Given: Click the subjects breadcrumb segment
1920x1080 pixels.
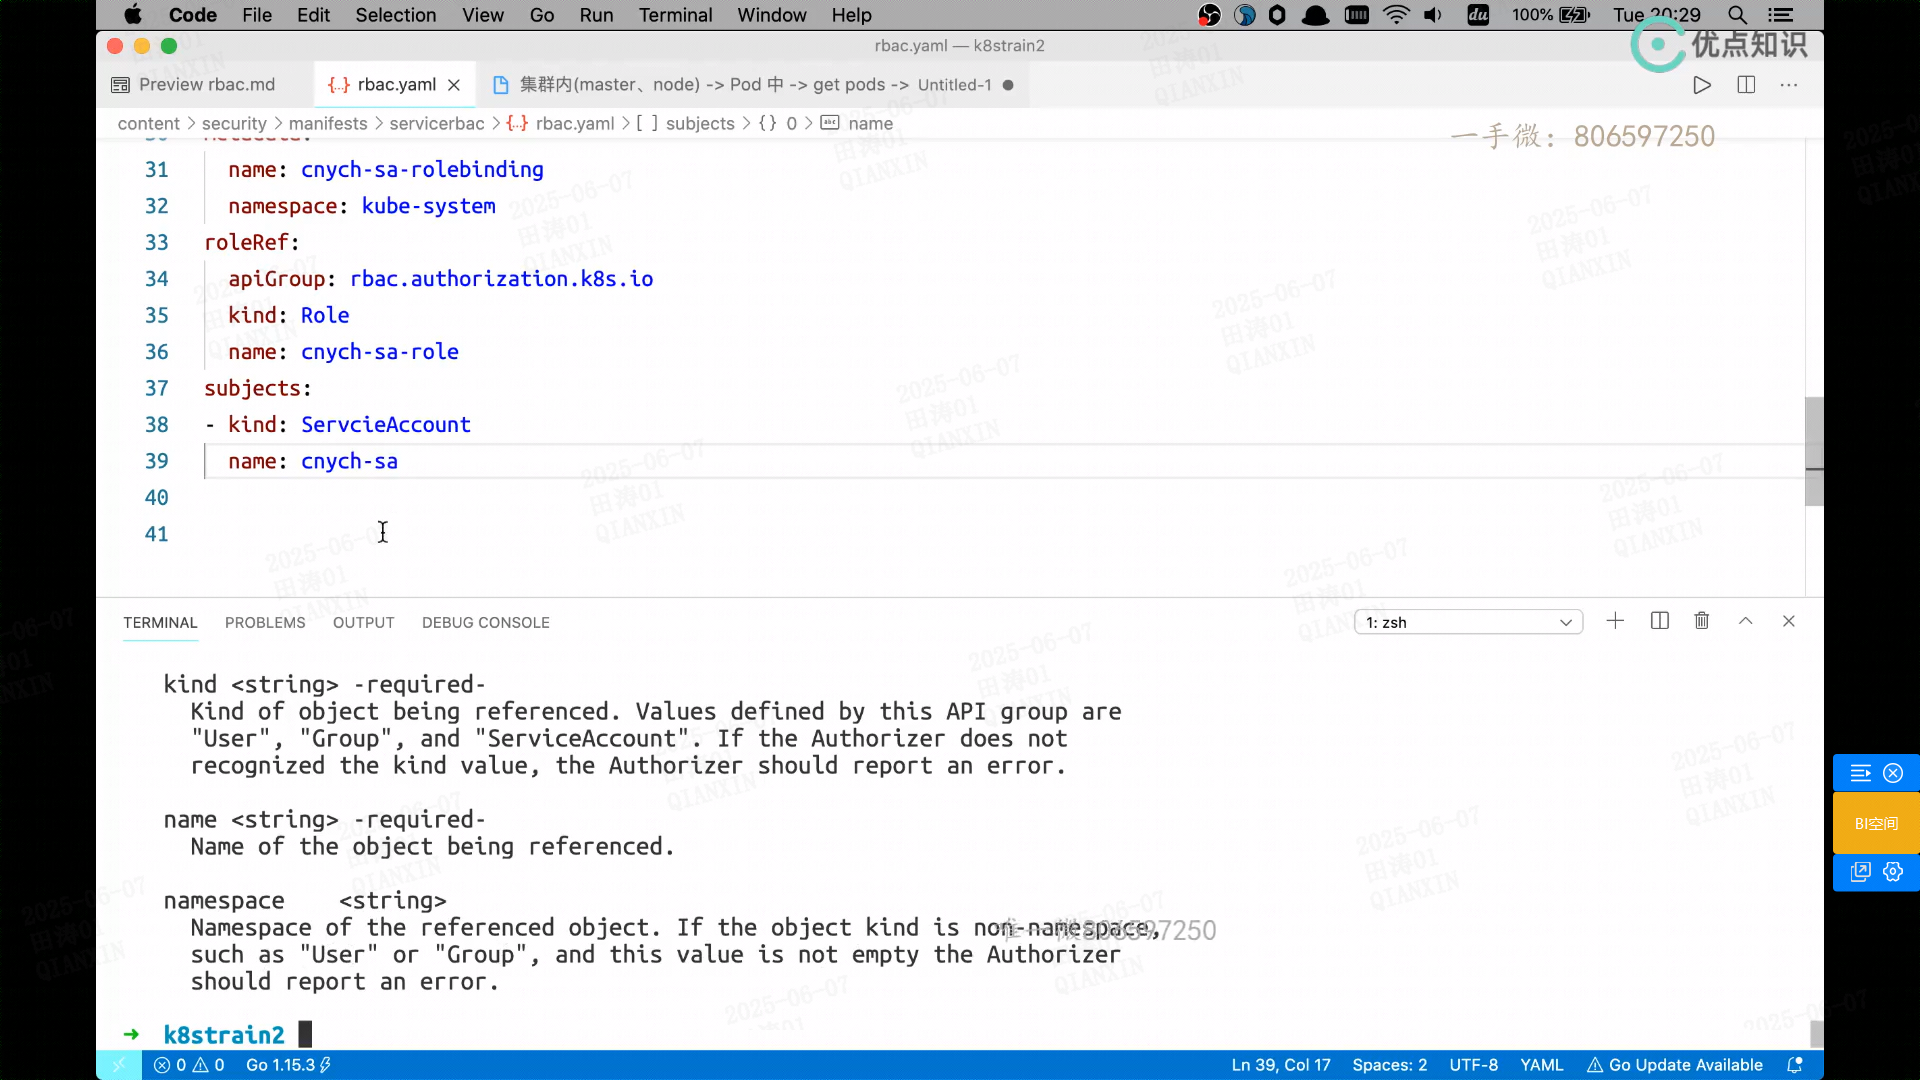Looking at the screenshot, I should tap(699, 123).
